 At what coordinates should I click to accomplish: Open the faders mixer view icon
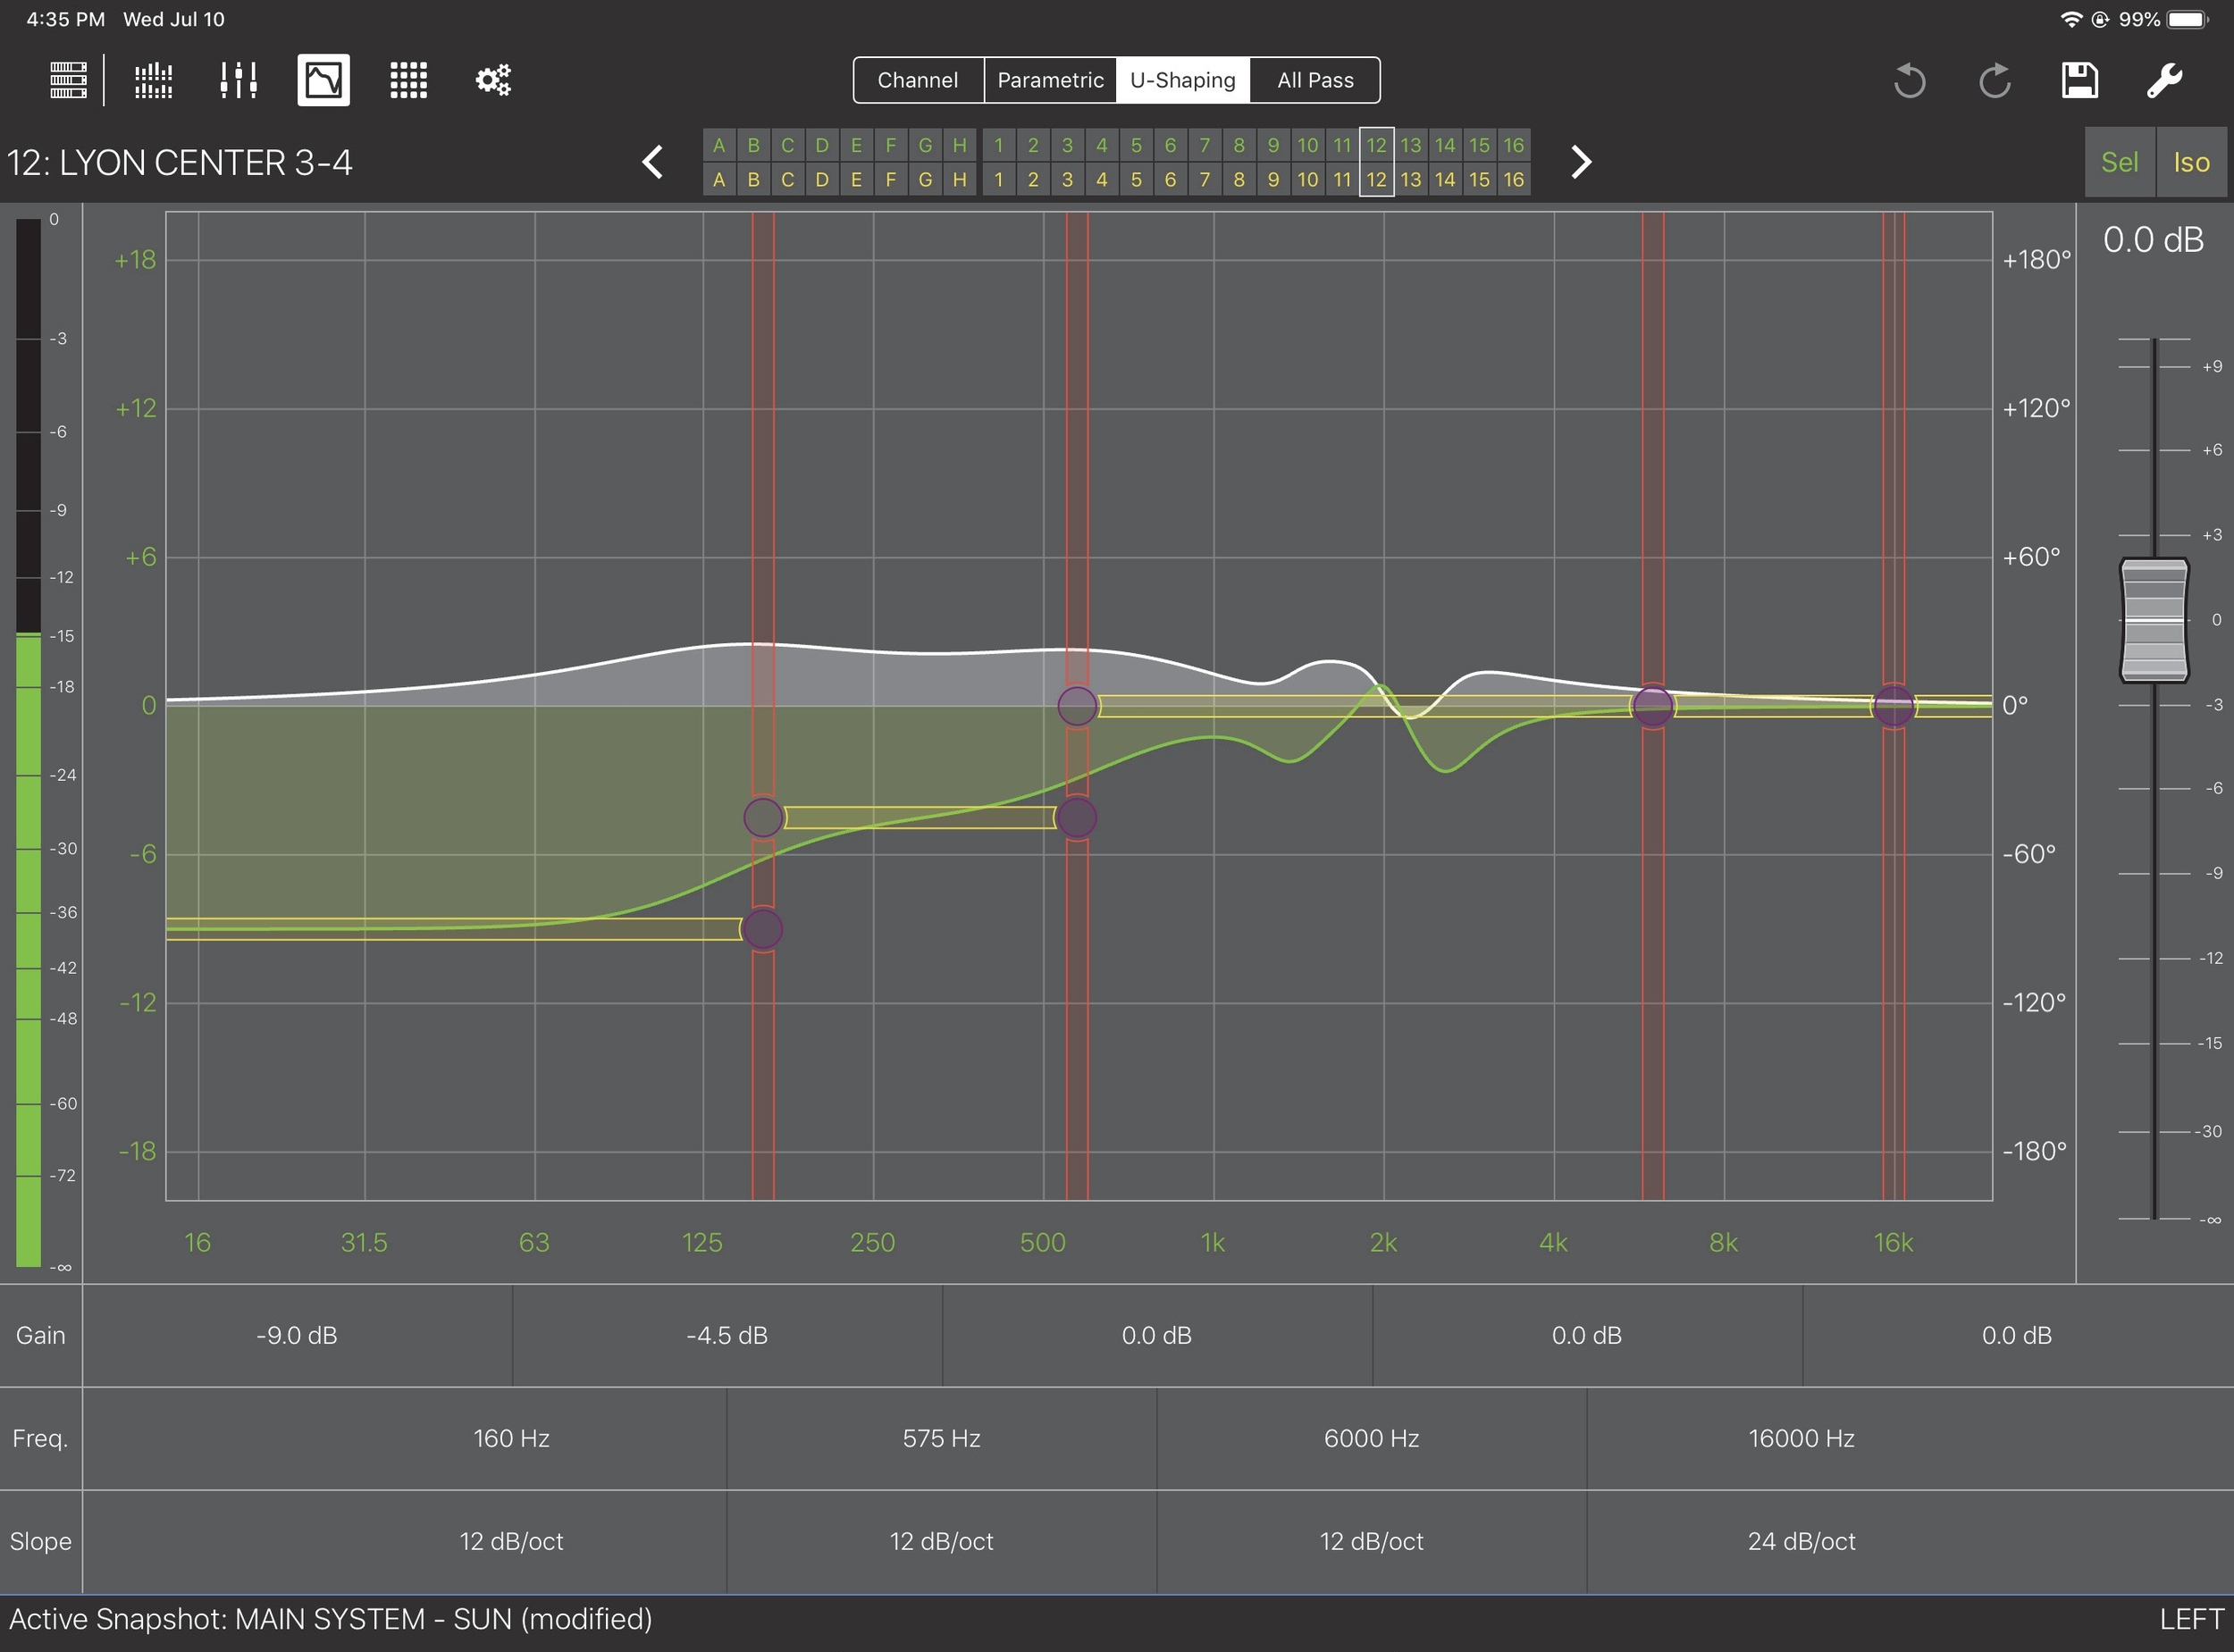[238, 80]
